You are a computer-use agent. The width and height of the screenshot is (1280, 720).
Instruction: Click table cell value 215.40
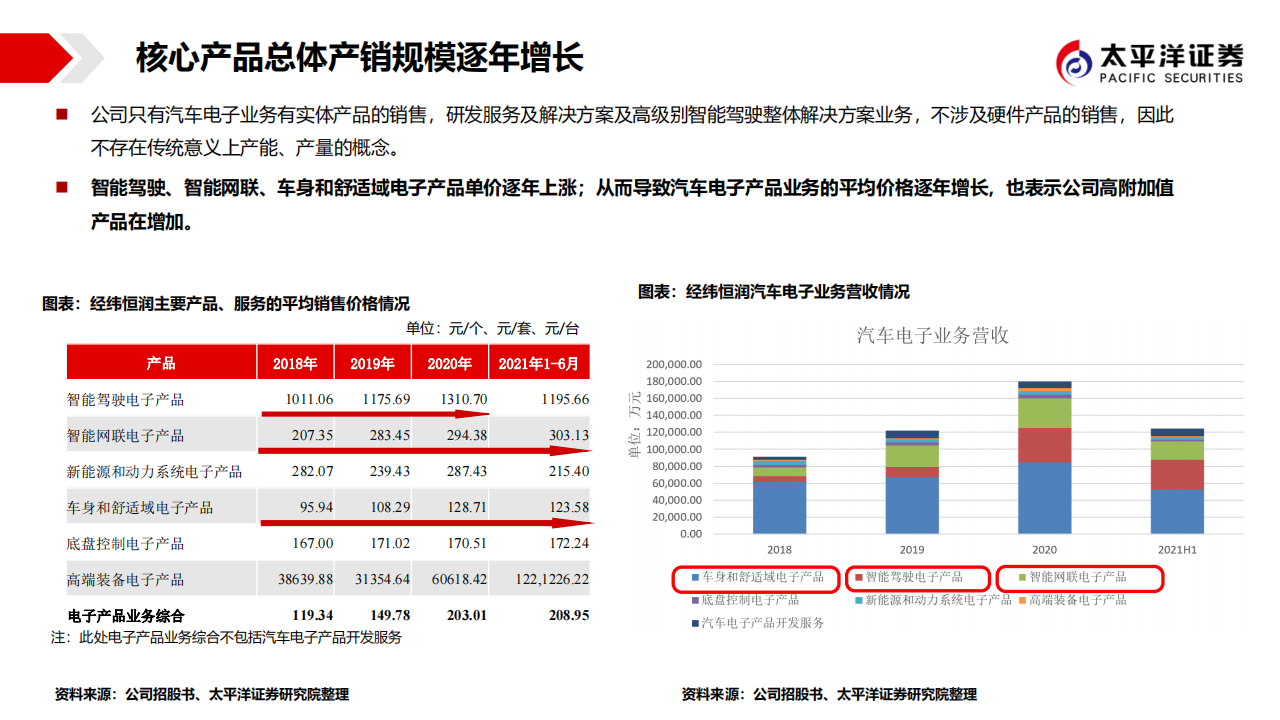569,471
